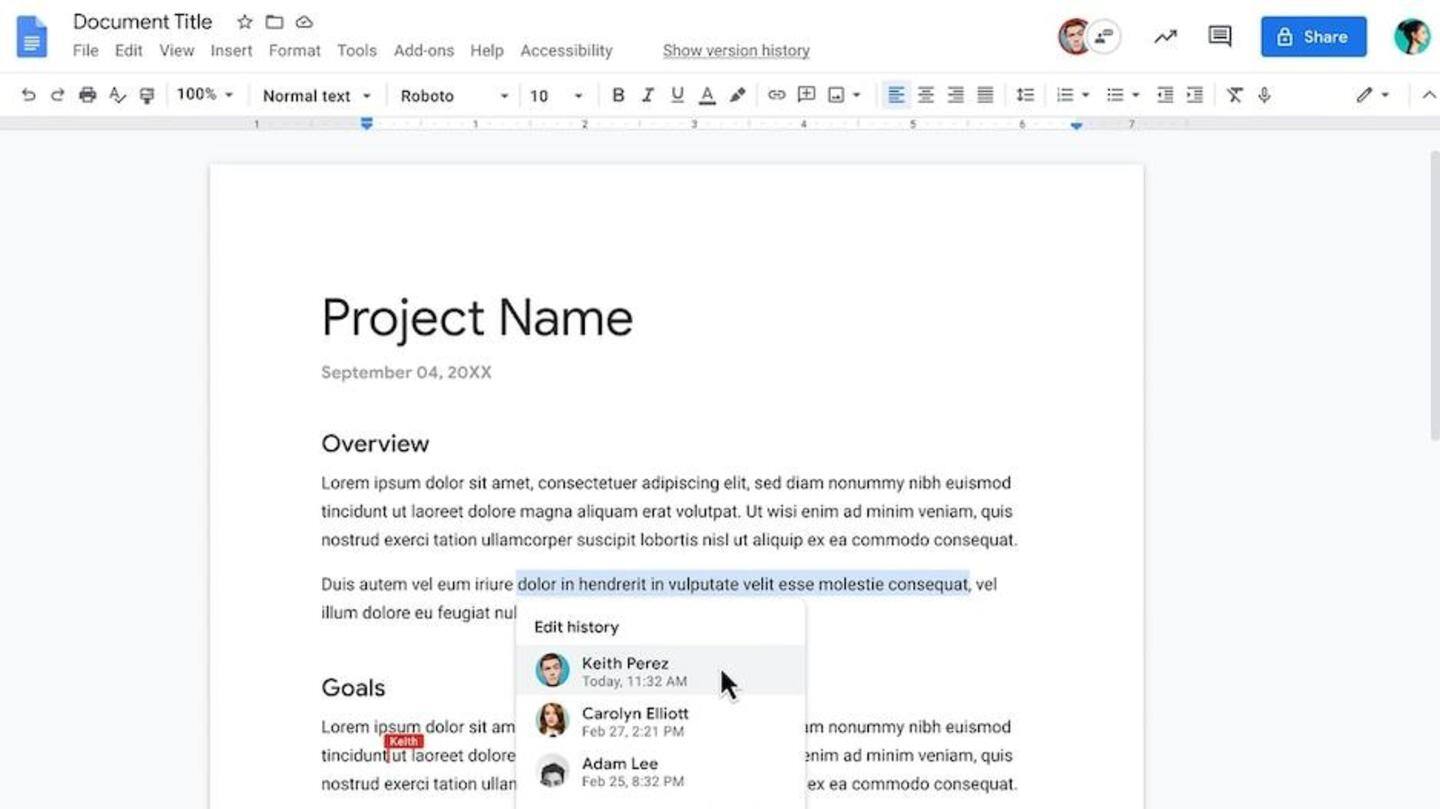Open the Add-ons menu

424,50
